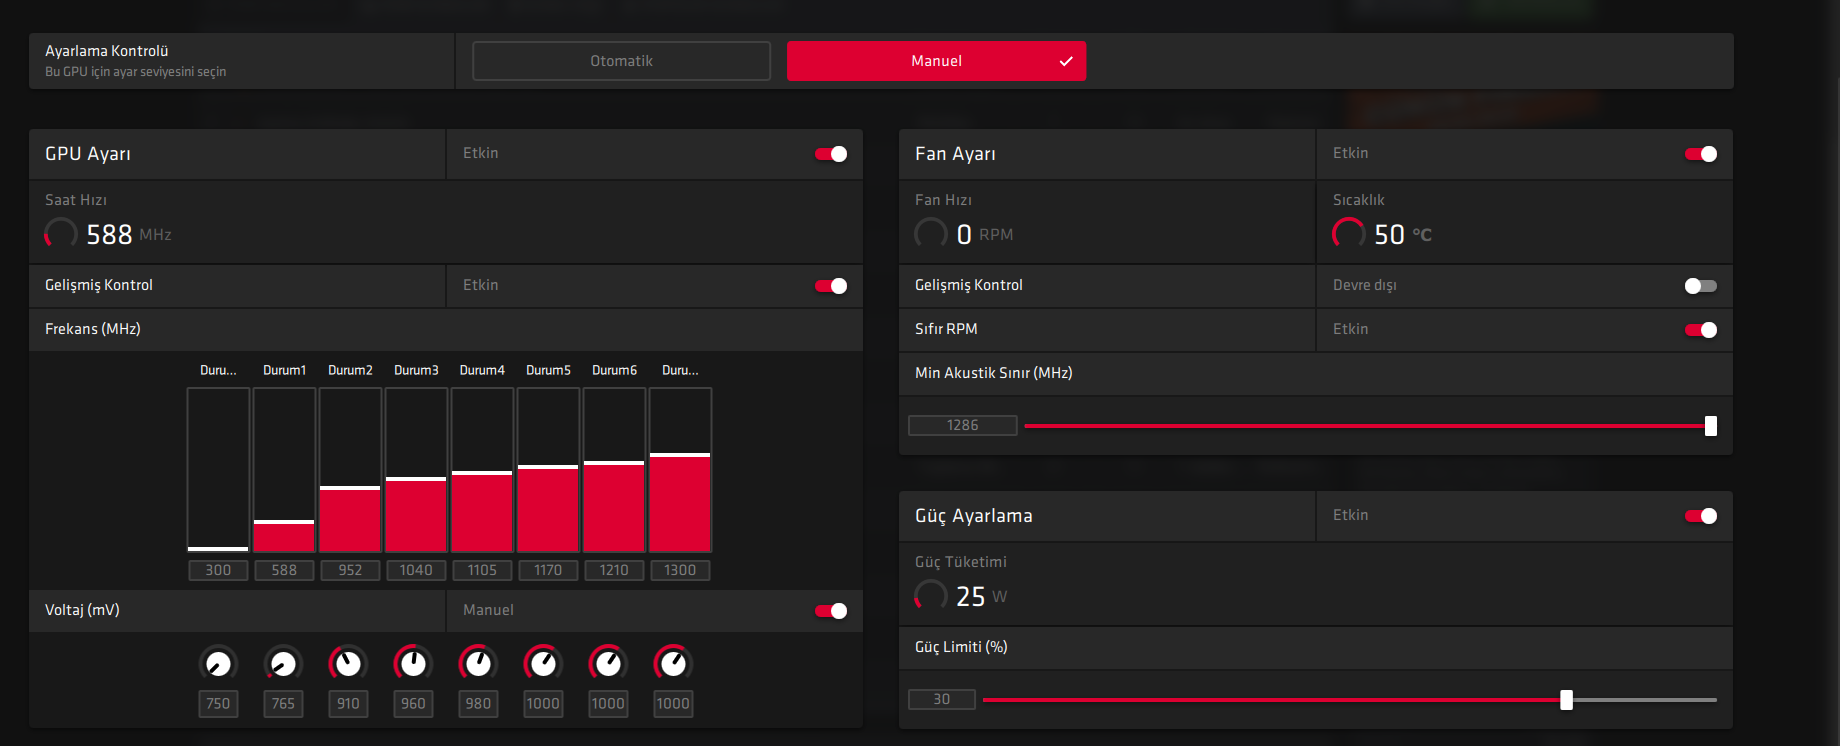The image size is (1840, 746).
Task: Disable the GPU Ayarı toggle
Action: point(831,154)
